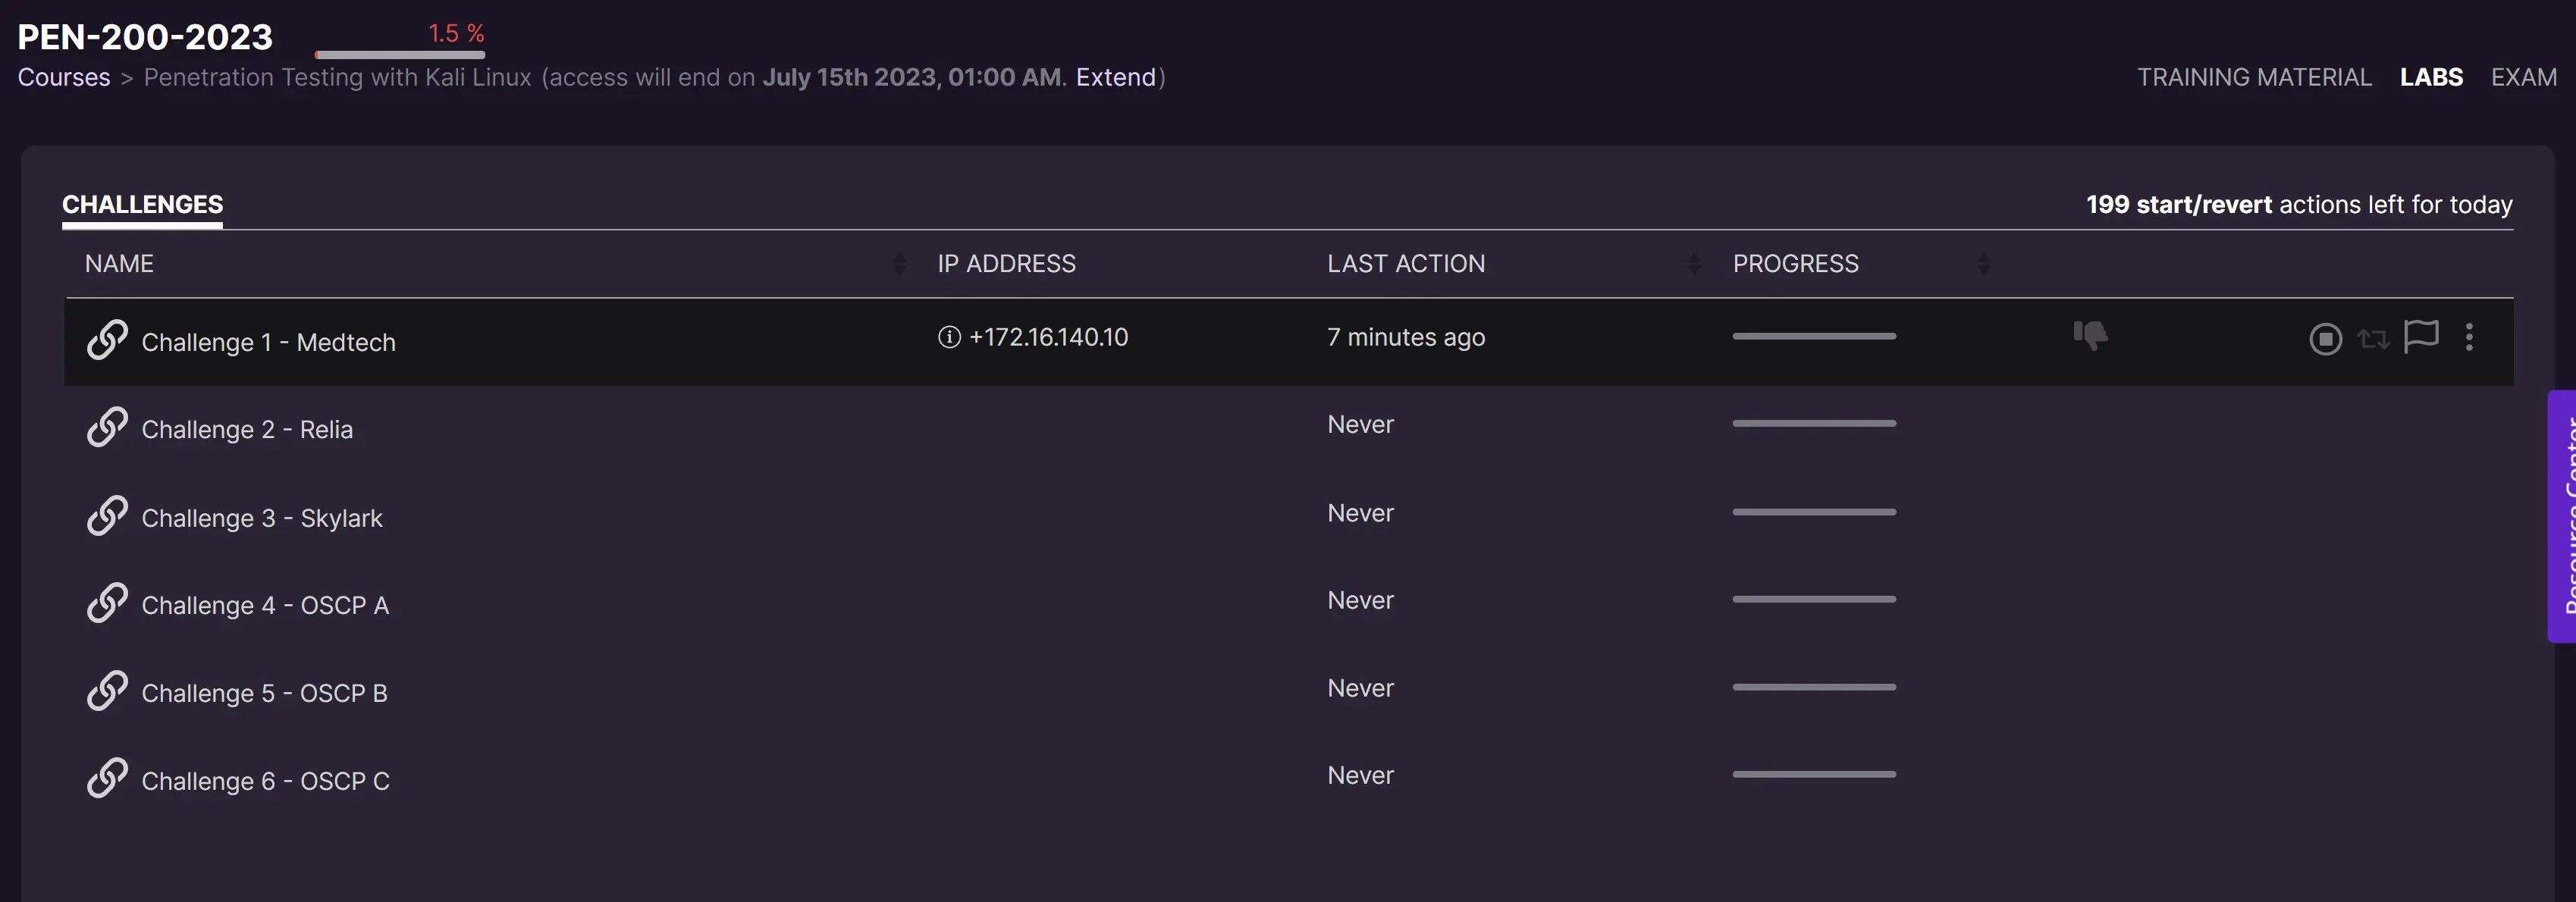This screenshot has width=2576, height=902.
Task: Open the EXAM tab
Action: click(2523, 77)
